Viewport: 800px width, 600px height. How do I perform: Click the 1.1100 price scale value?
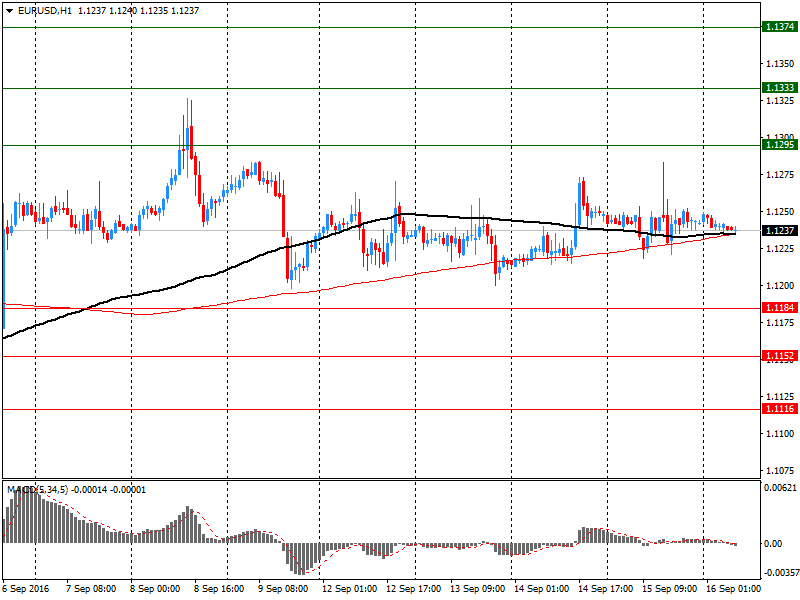[780, 434]
